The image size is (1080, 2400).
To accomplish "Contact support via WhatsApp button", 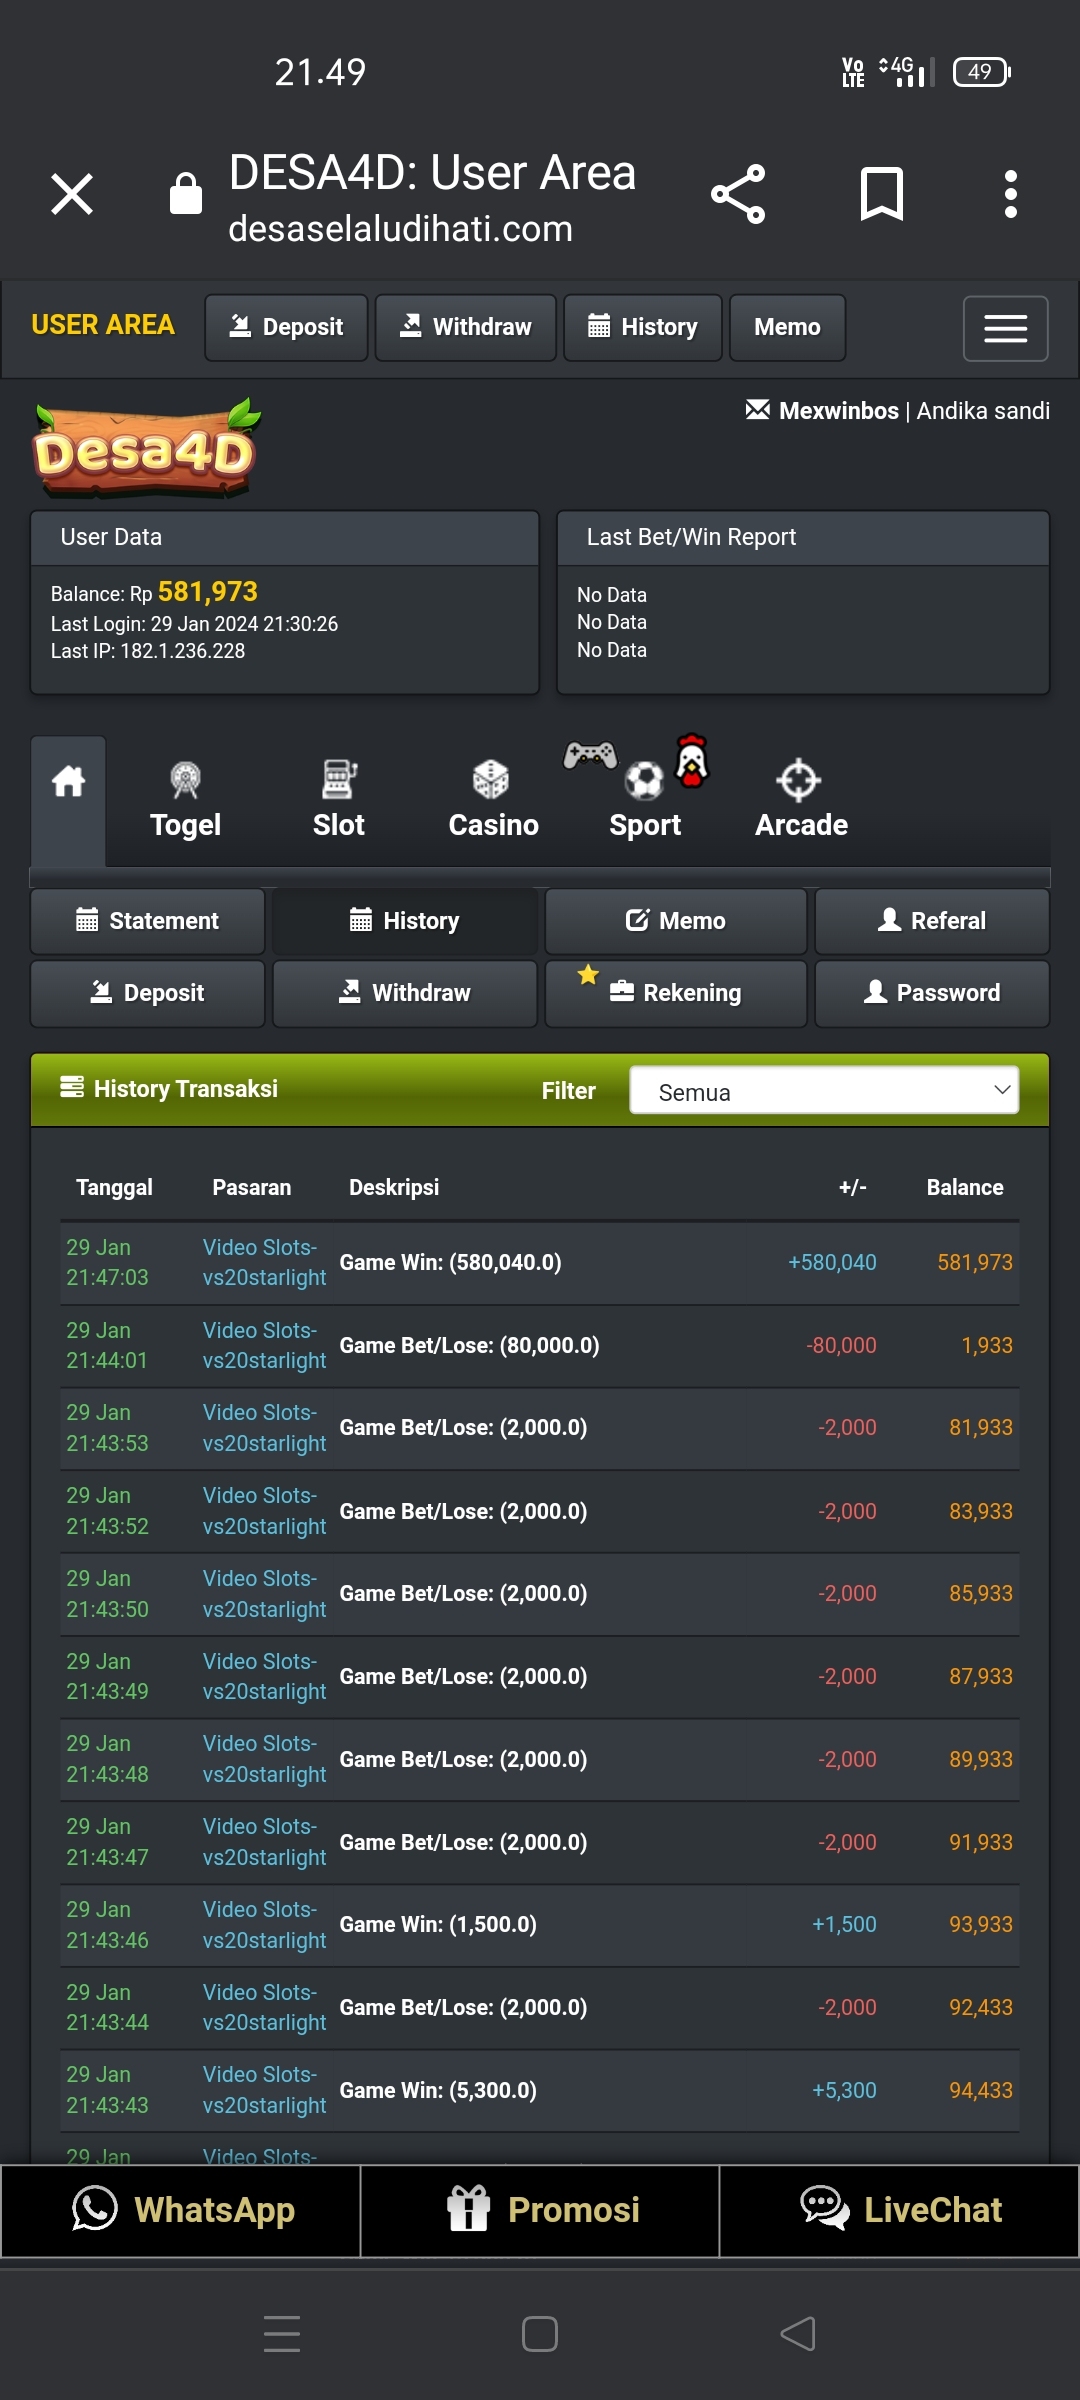I will 181,2210.
